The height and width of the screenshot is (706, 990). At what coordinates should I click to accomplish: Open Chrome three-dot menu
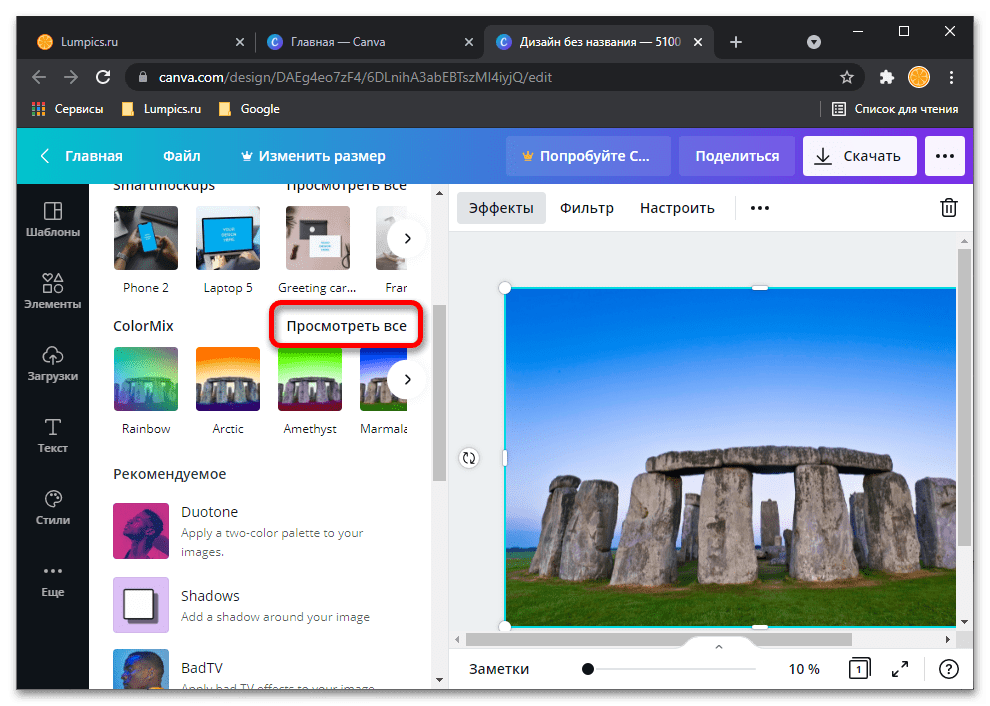coord(951,77)
